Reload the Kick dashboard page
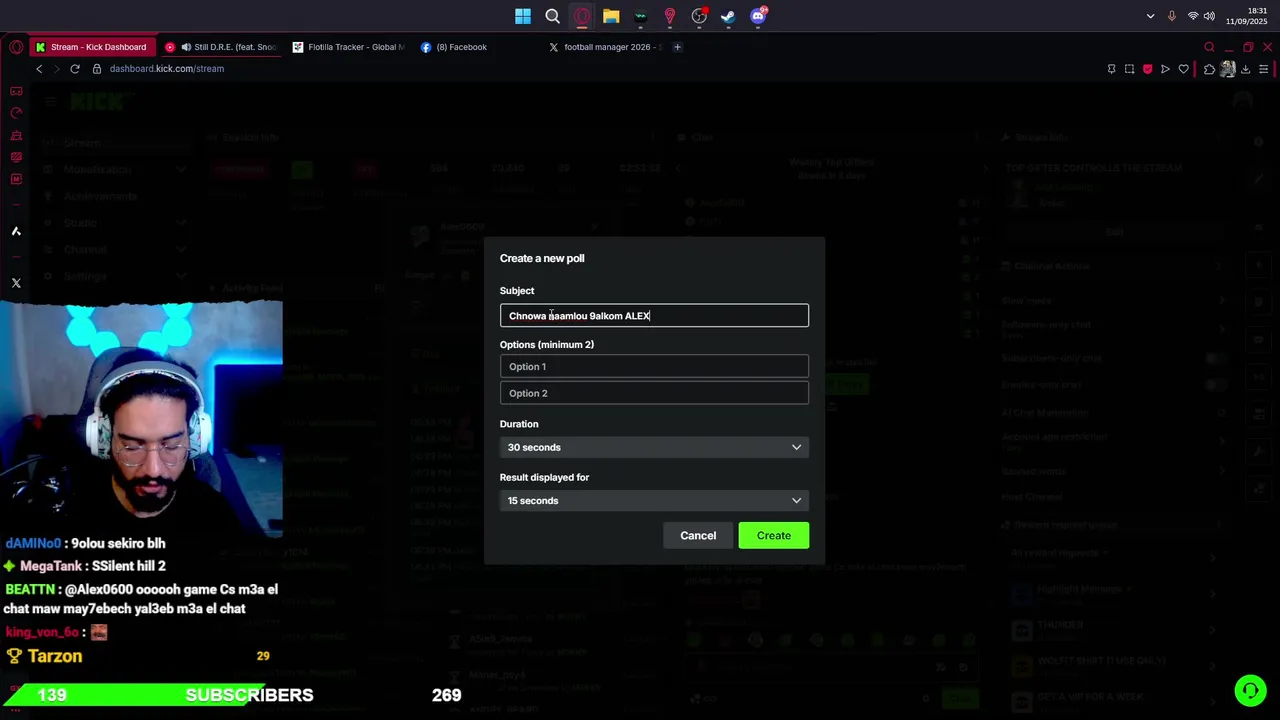 [75, 69]
